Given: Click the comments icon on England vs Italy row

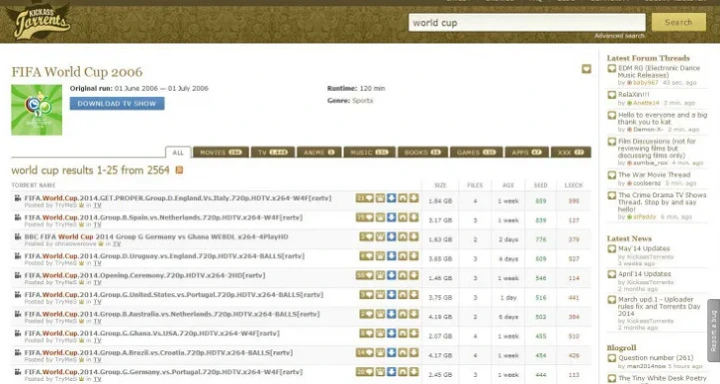Looking at the screenshot, I should 365,198.
